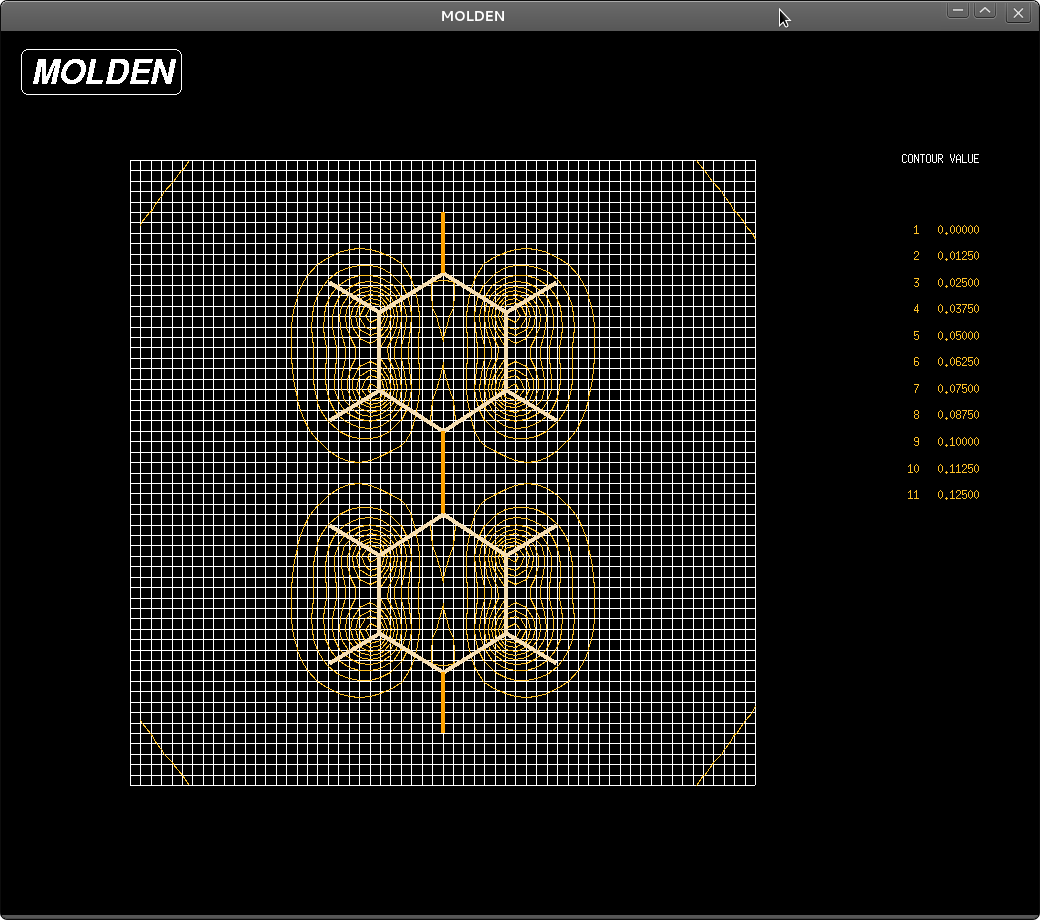This screenshot has width=1040, height=920.
Task: Click the MOLDEN logo button
Action: pos(100,71)
